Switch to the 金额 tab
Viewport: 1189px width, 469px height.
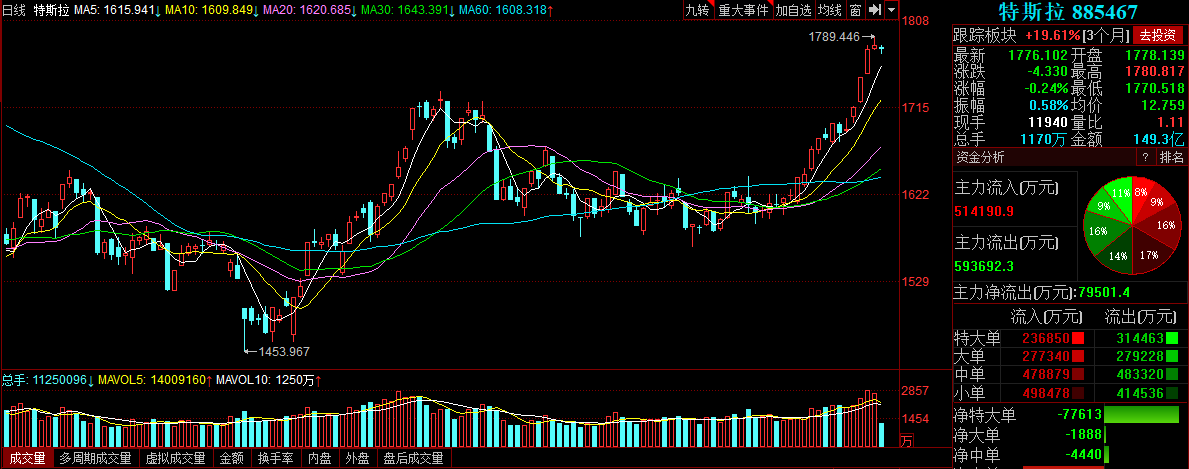[232, 458]
